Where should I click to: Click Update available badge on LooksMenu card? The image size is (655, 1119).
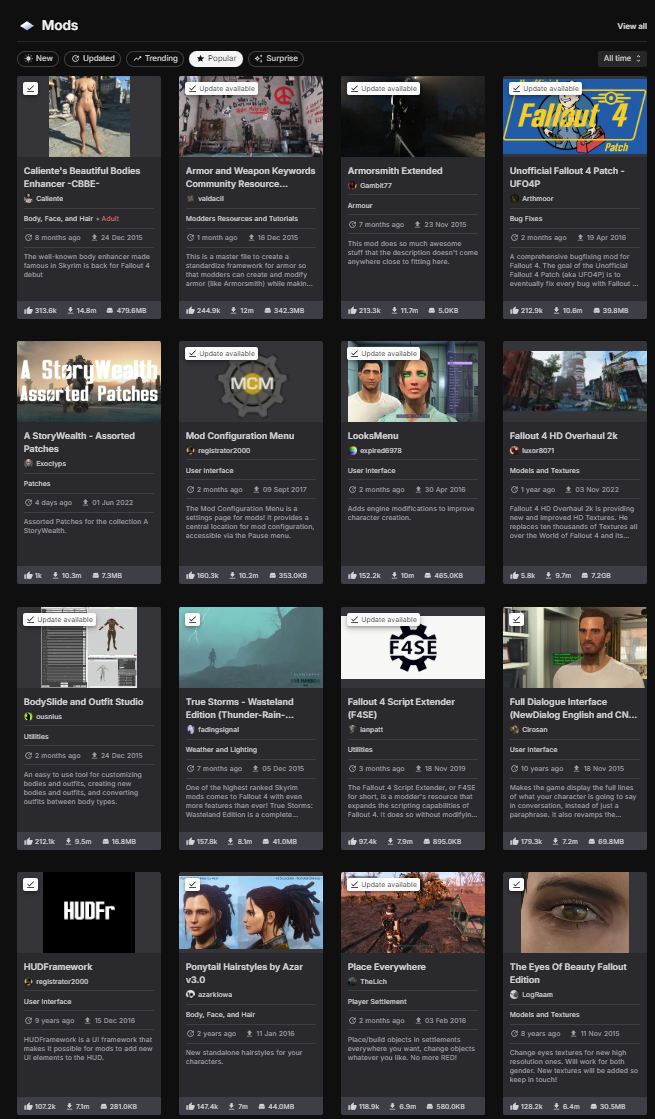point(383,353)
